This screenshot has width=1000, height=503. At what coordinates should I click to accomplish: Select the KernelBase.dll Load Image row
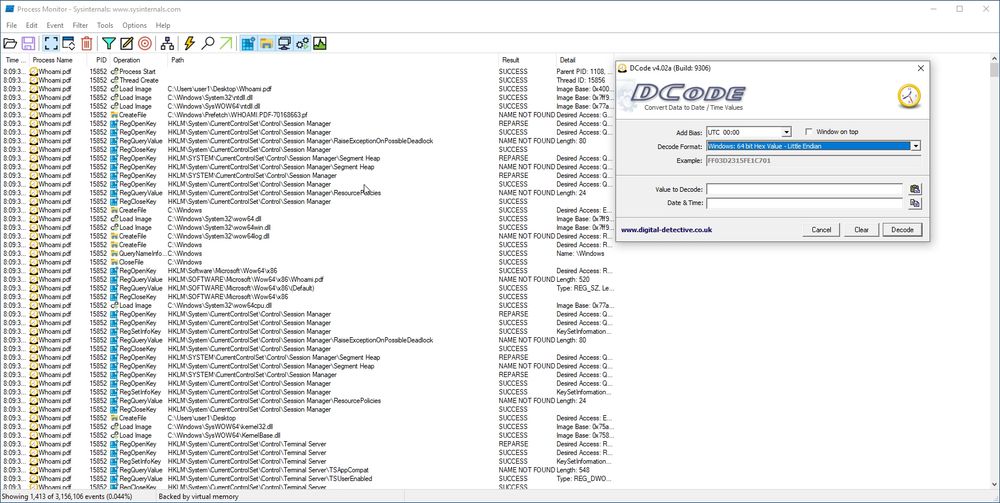(x=308, y=435)
